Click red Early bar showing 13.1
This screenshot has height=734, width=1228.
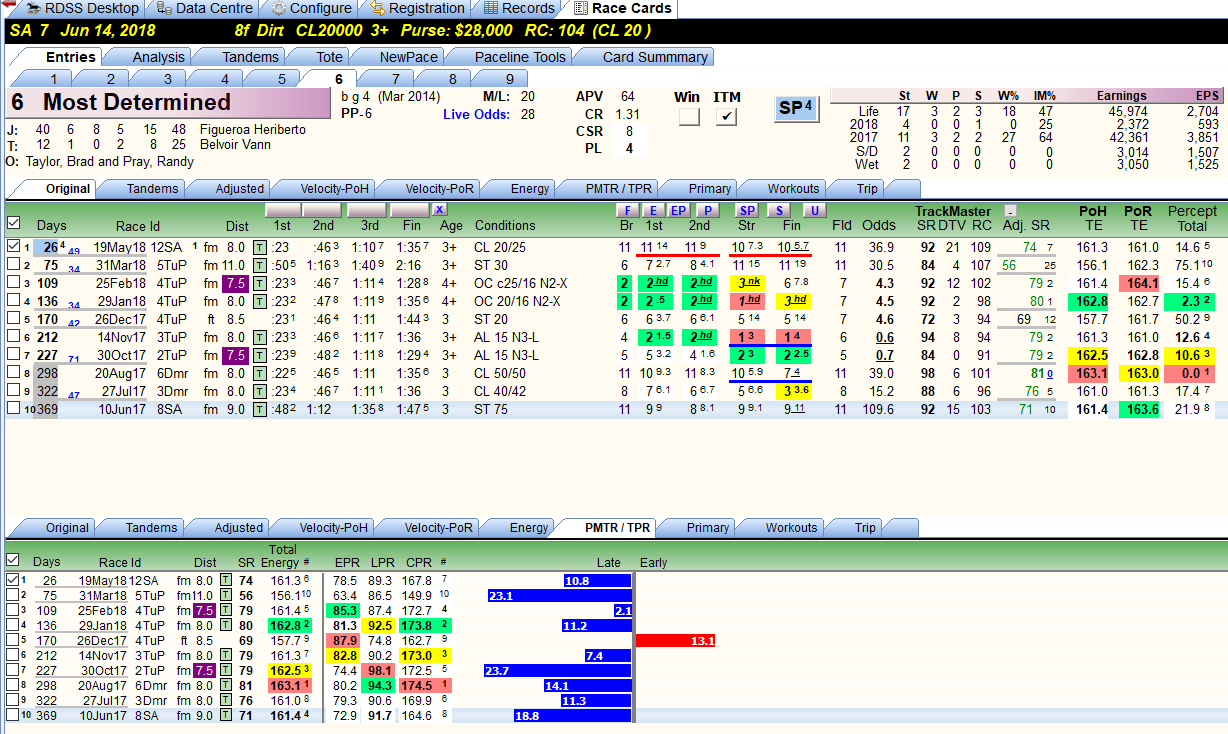pos(676,640)
